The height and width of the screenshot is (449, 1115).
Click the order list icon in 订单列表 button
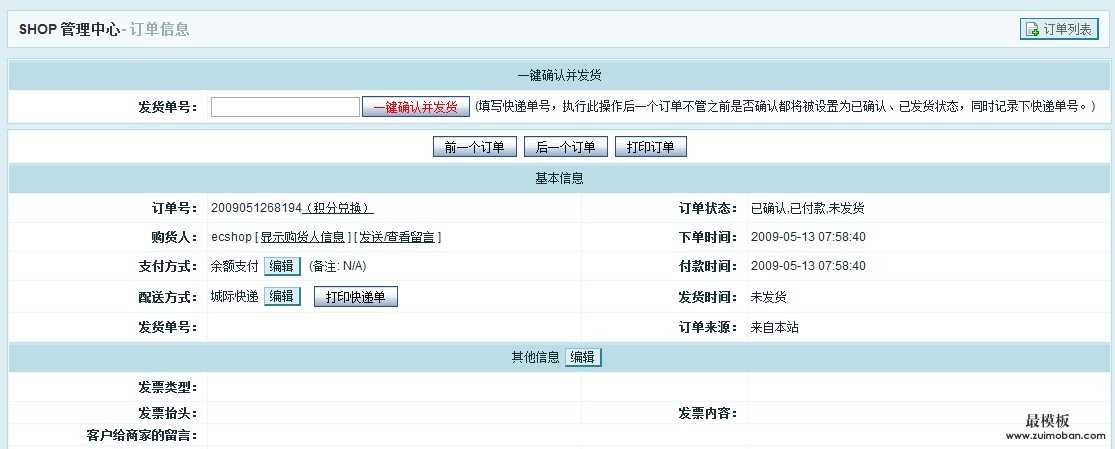click(x=1032, y=30)
